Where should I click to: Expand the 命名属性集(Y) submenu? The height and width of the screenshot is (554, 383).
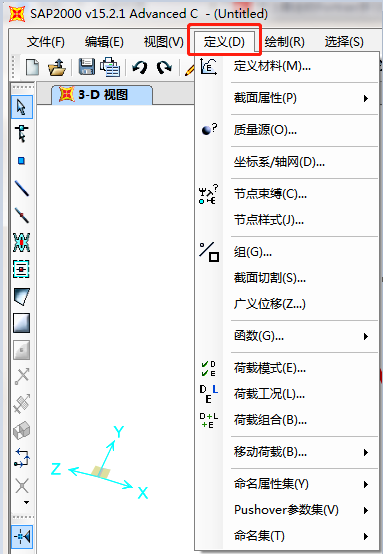pos(287,484)
